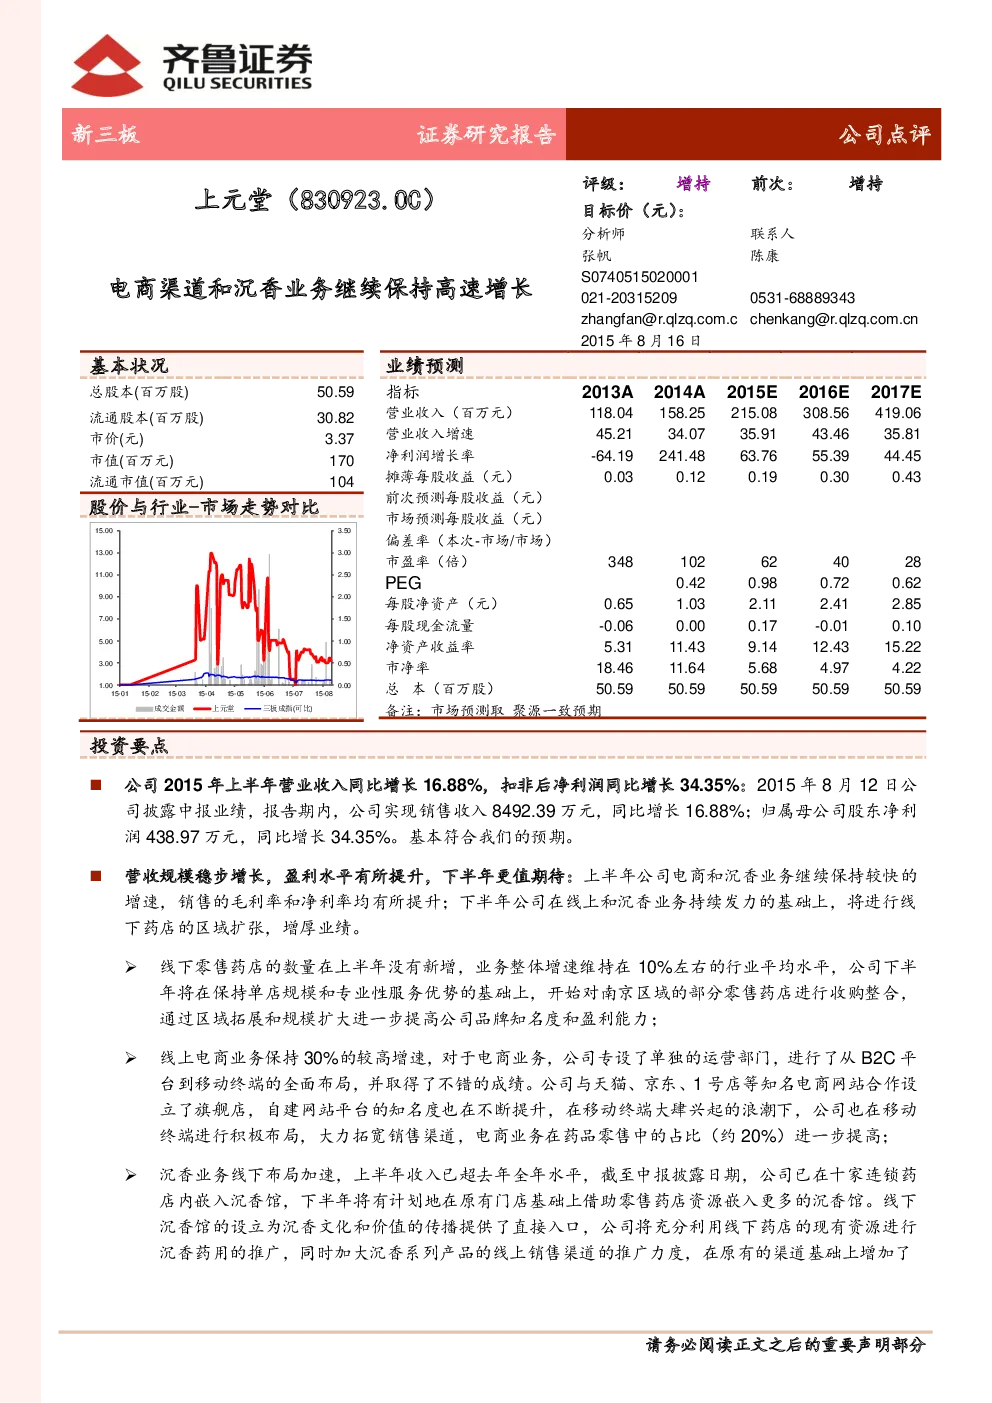Click the 净资产收益率 value 15.22

pyautogui.click(x=903, y=647)
